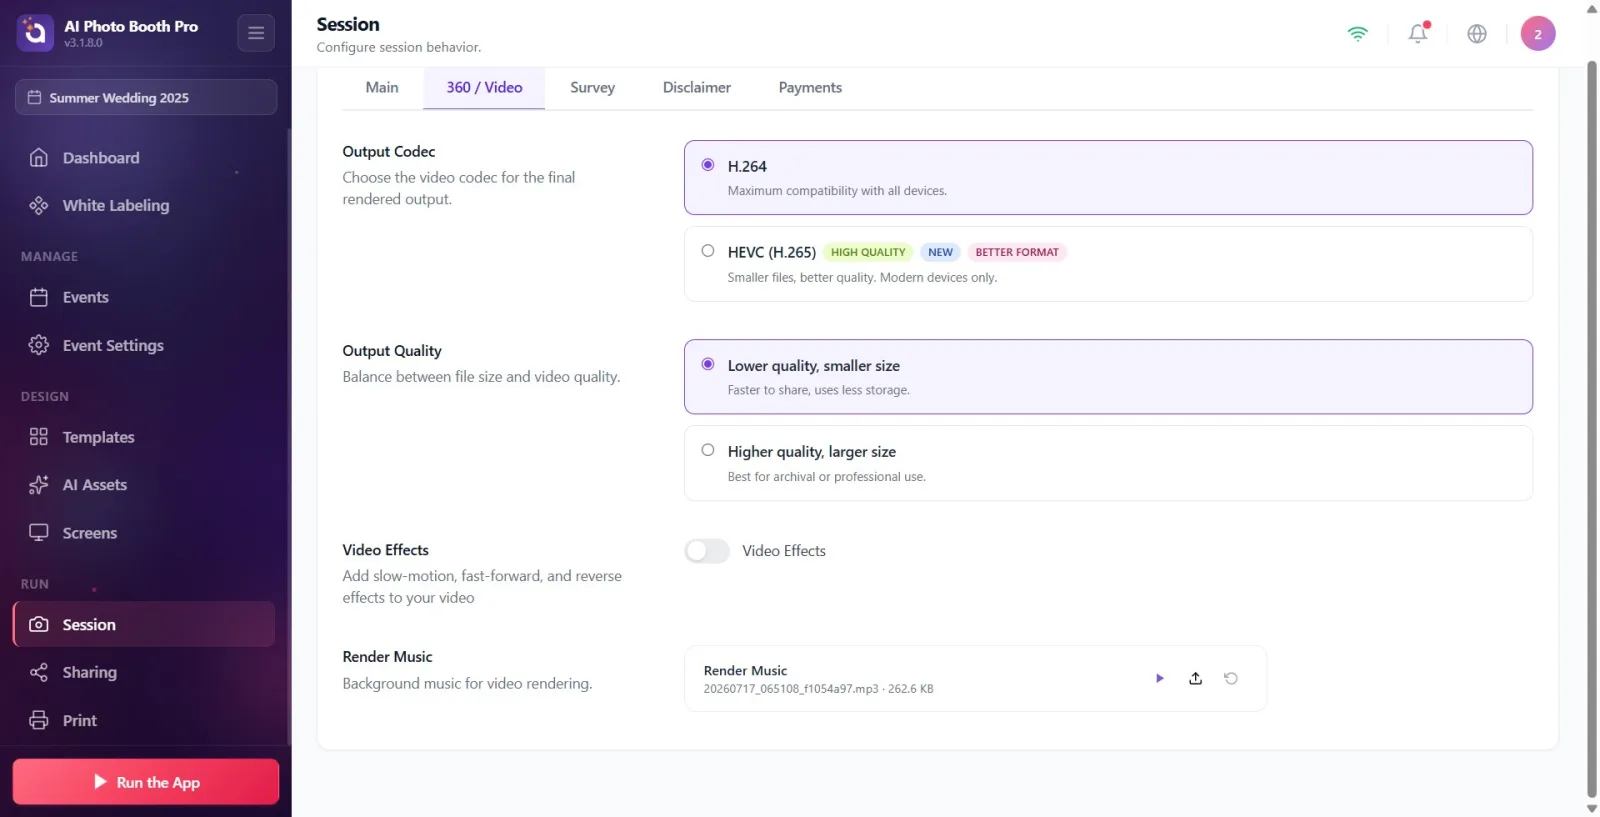Play the Render Music preview
This screenshot has height=817, width=1600.
[x=1159, y=678]
